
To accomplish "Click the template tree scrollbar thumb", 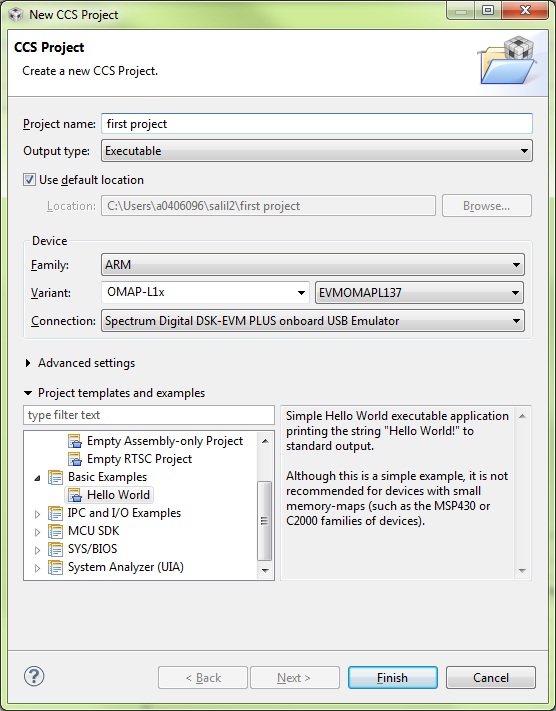I will tap(264, 521).
